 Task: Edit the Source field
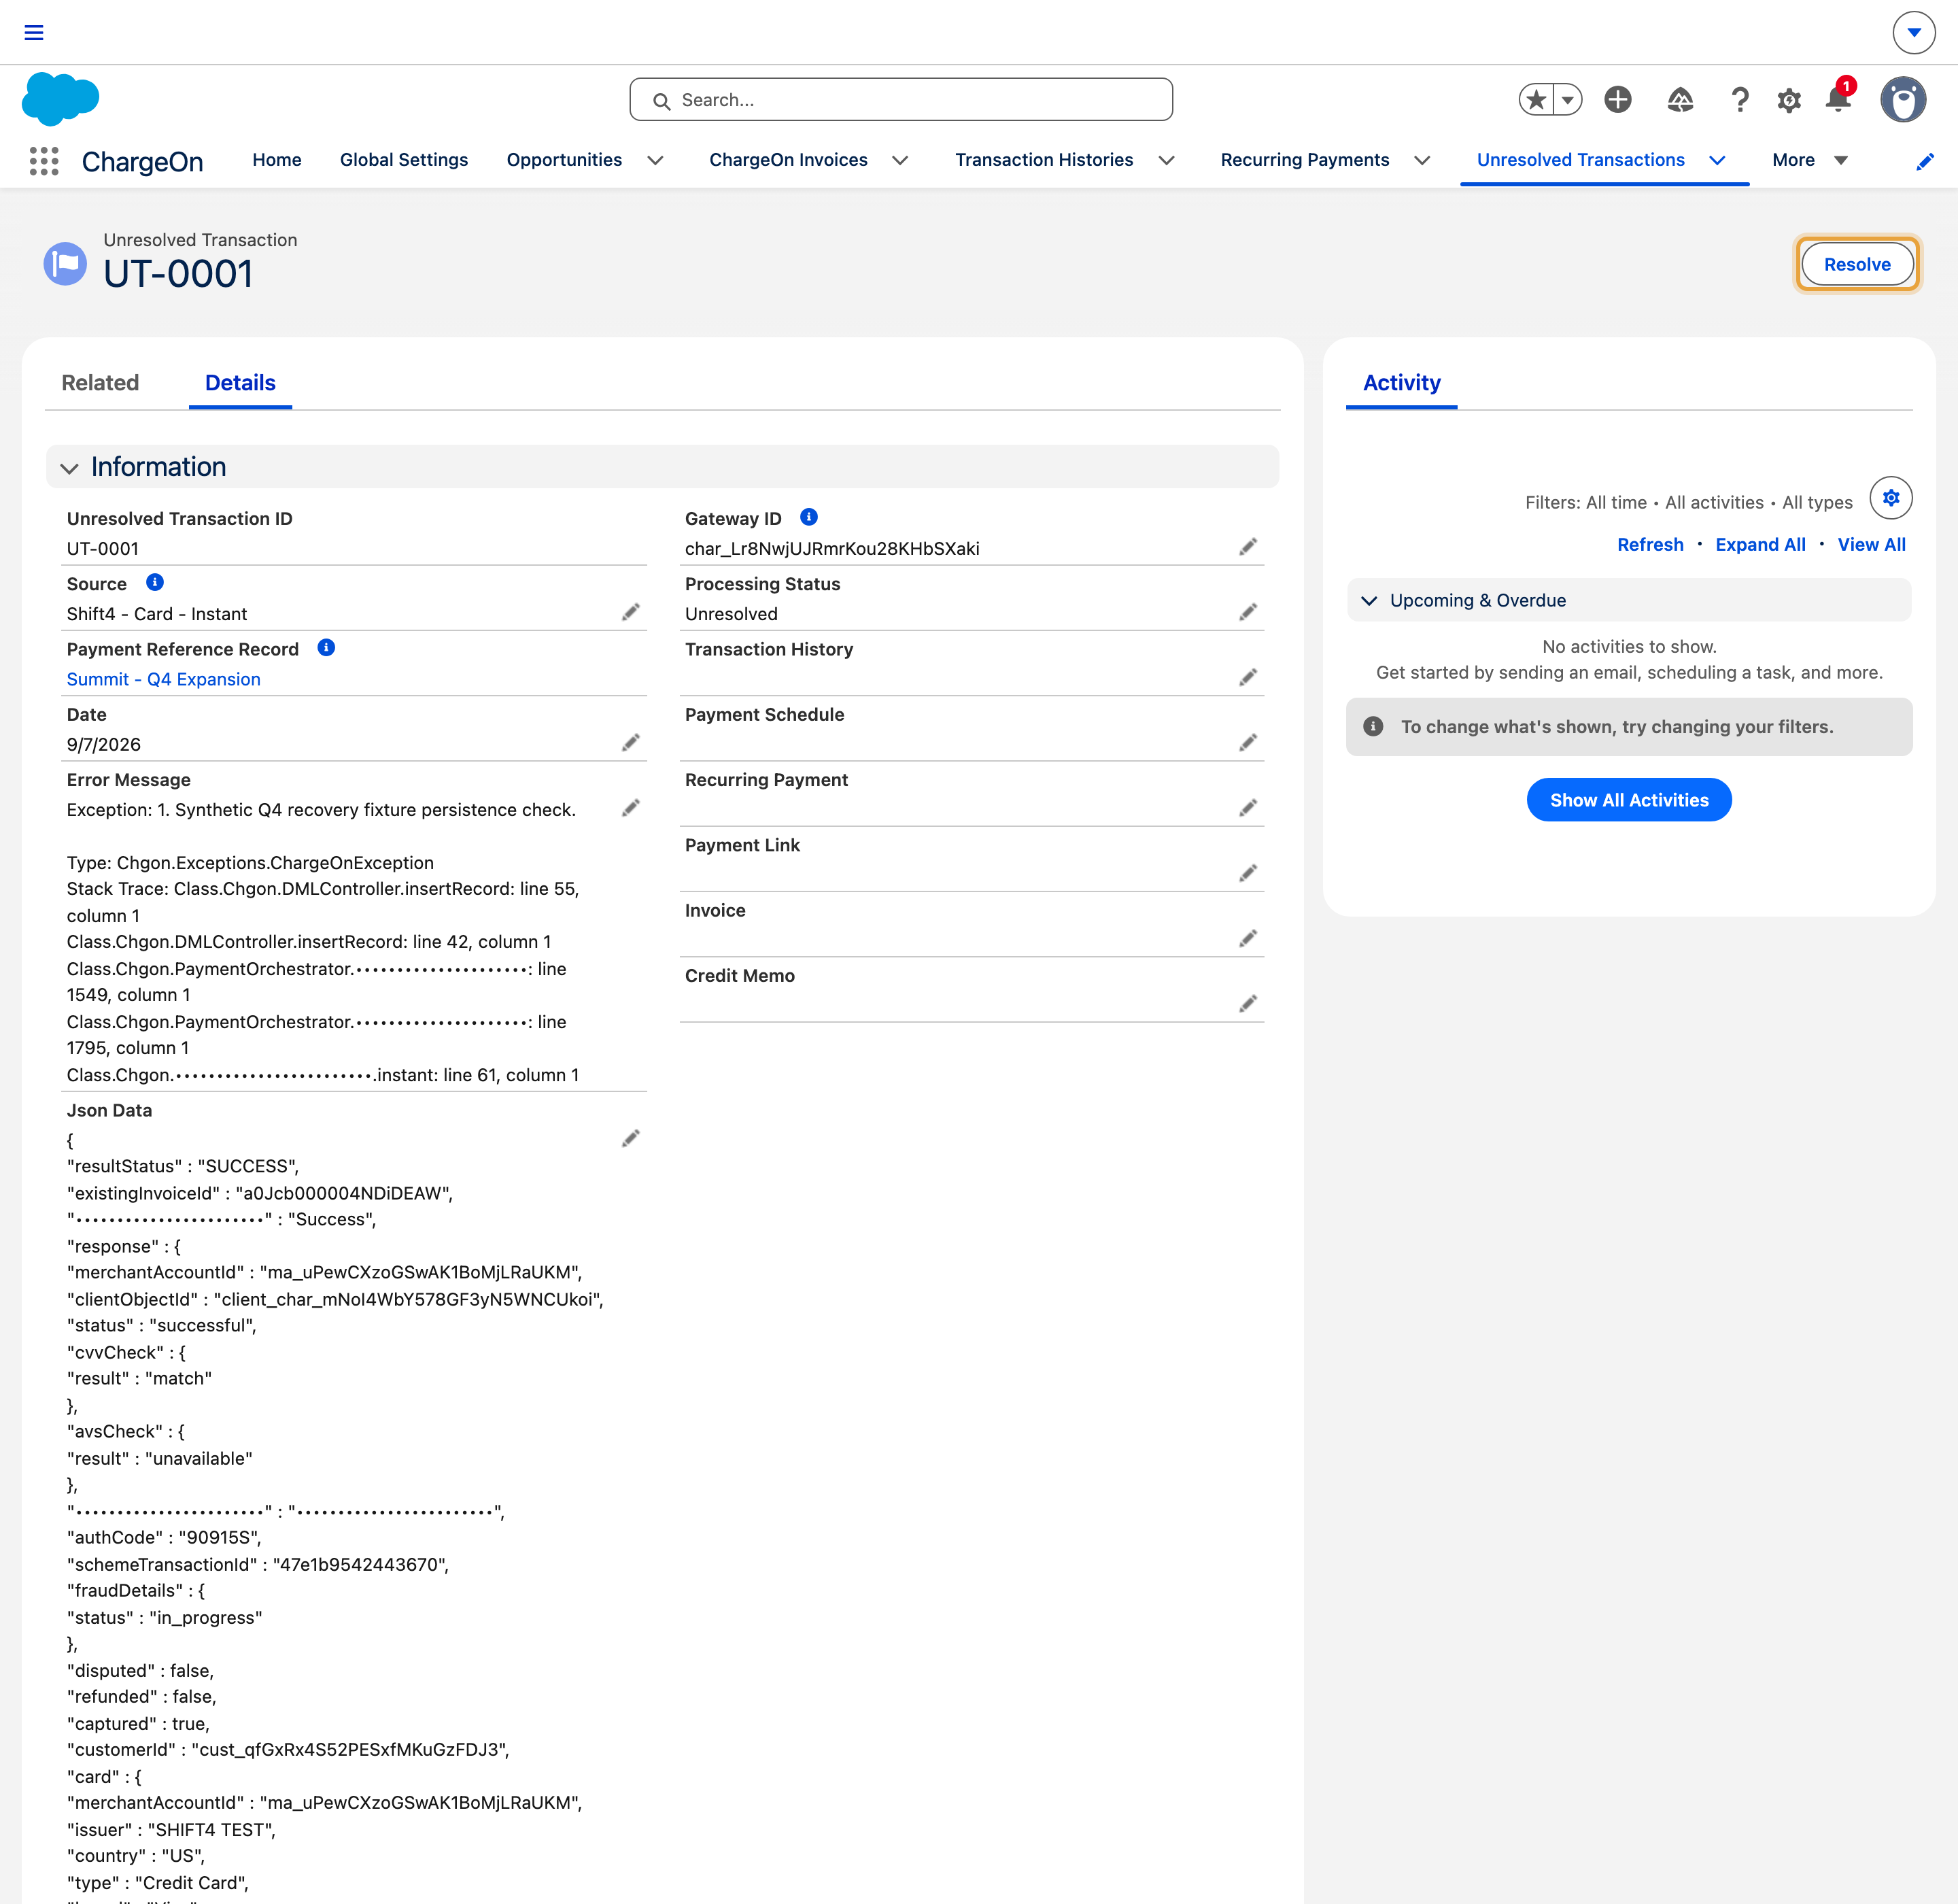(x=630, y=612)
